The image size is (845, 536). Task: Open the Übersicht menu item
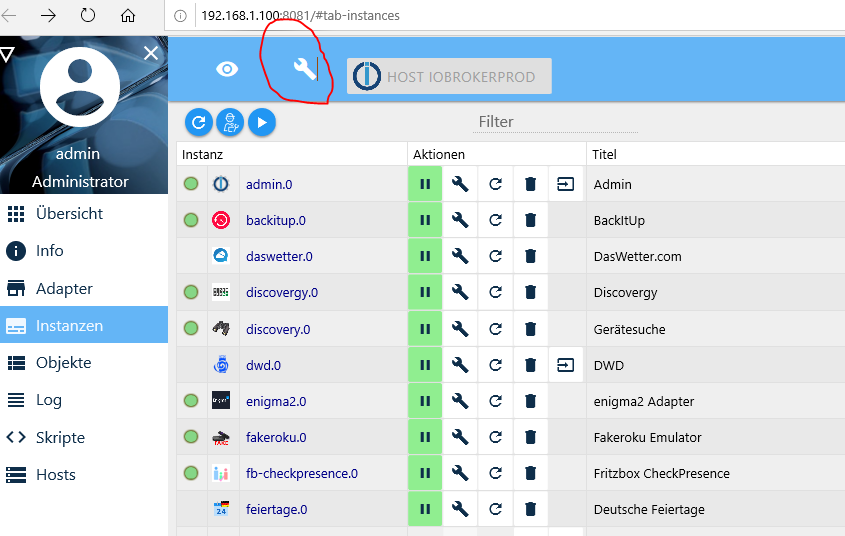point(84,214)
